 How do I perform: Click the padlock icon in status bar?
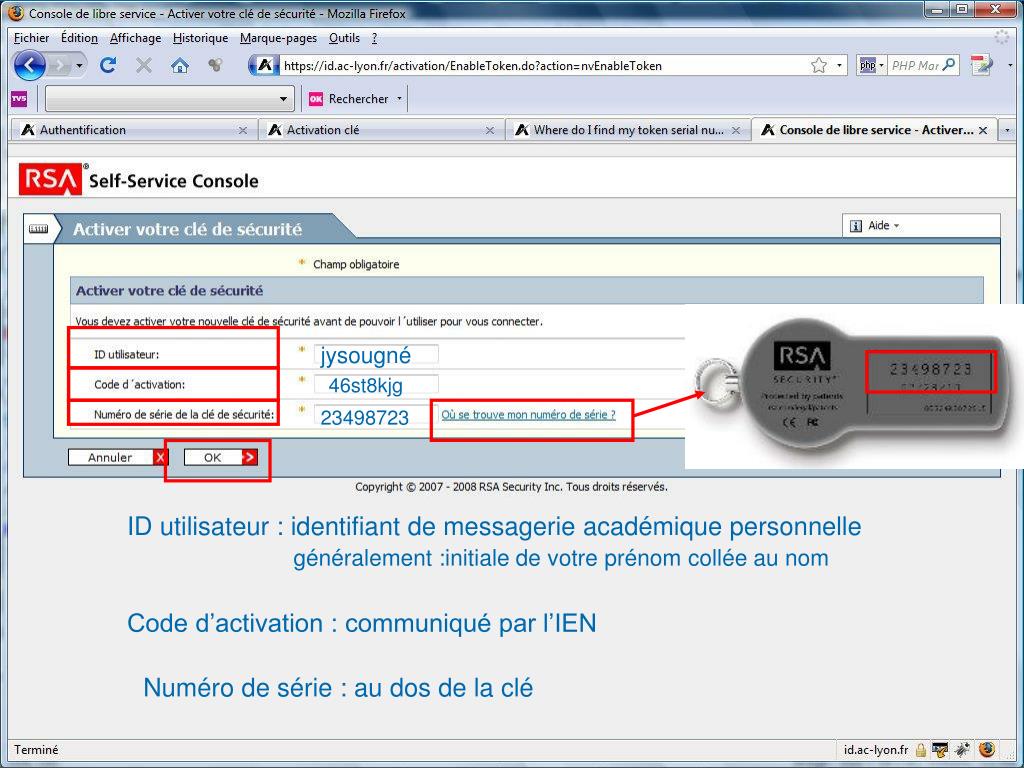click(x=921, y=750)
